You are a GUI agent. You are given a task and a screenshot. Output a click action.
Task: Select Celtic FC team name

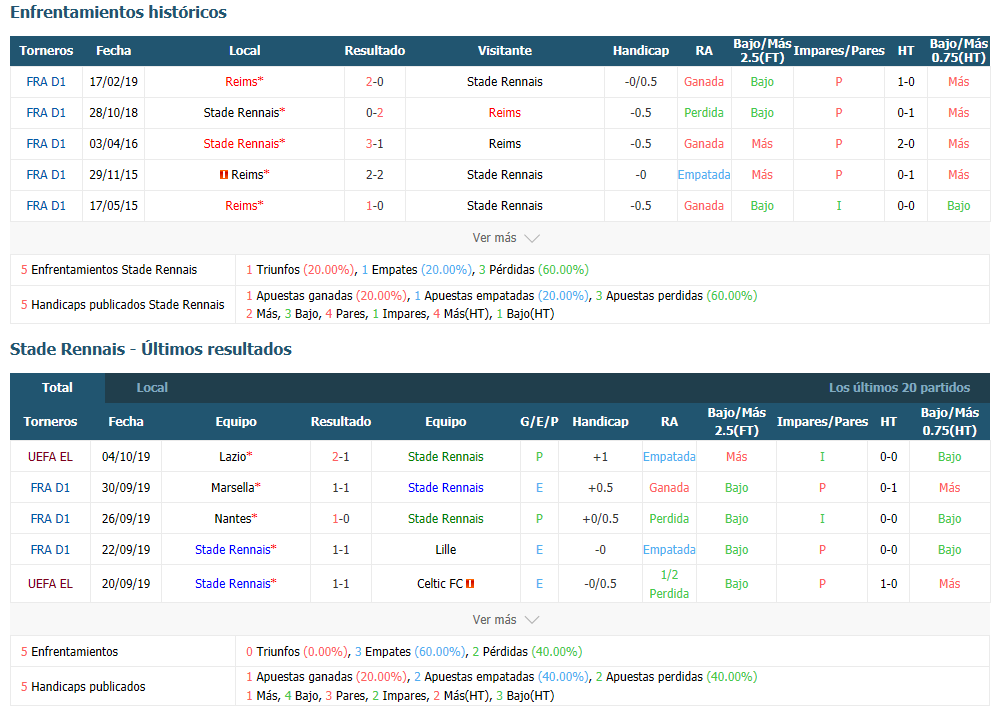pos(440,584)
